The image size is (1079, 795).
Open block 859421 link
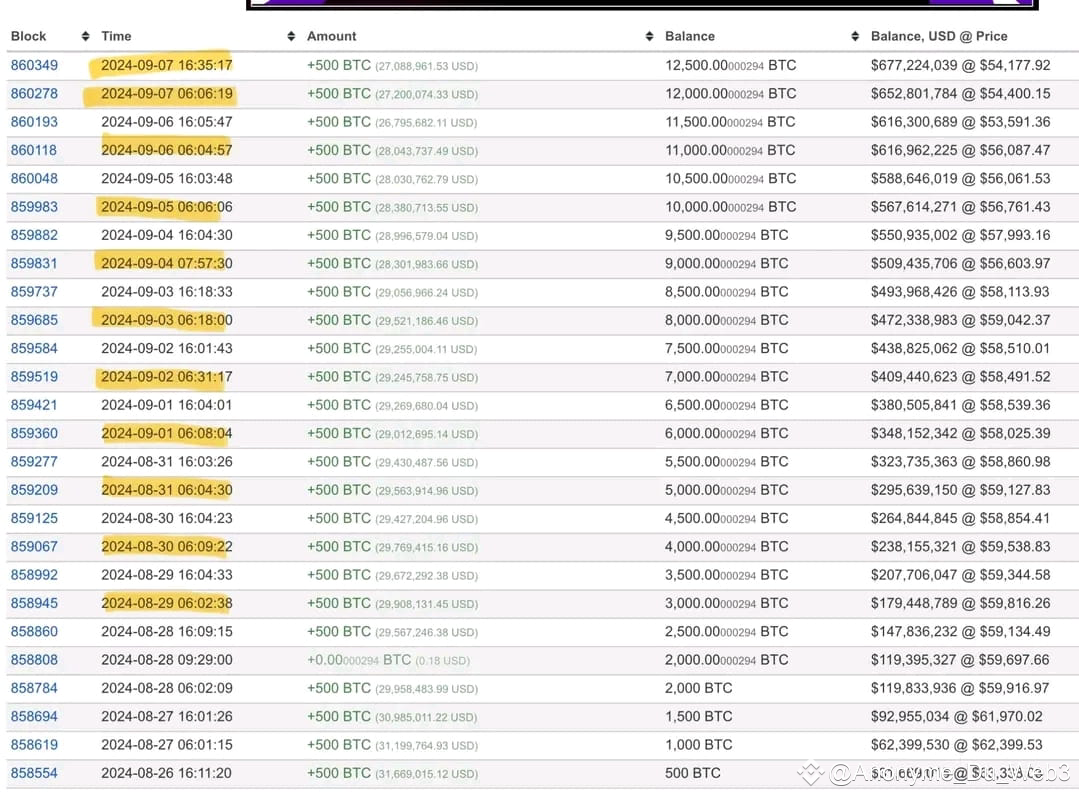click(x=34, y=405)
